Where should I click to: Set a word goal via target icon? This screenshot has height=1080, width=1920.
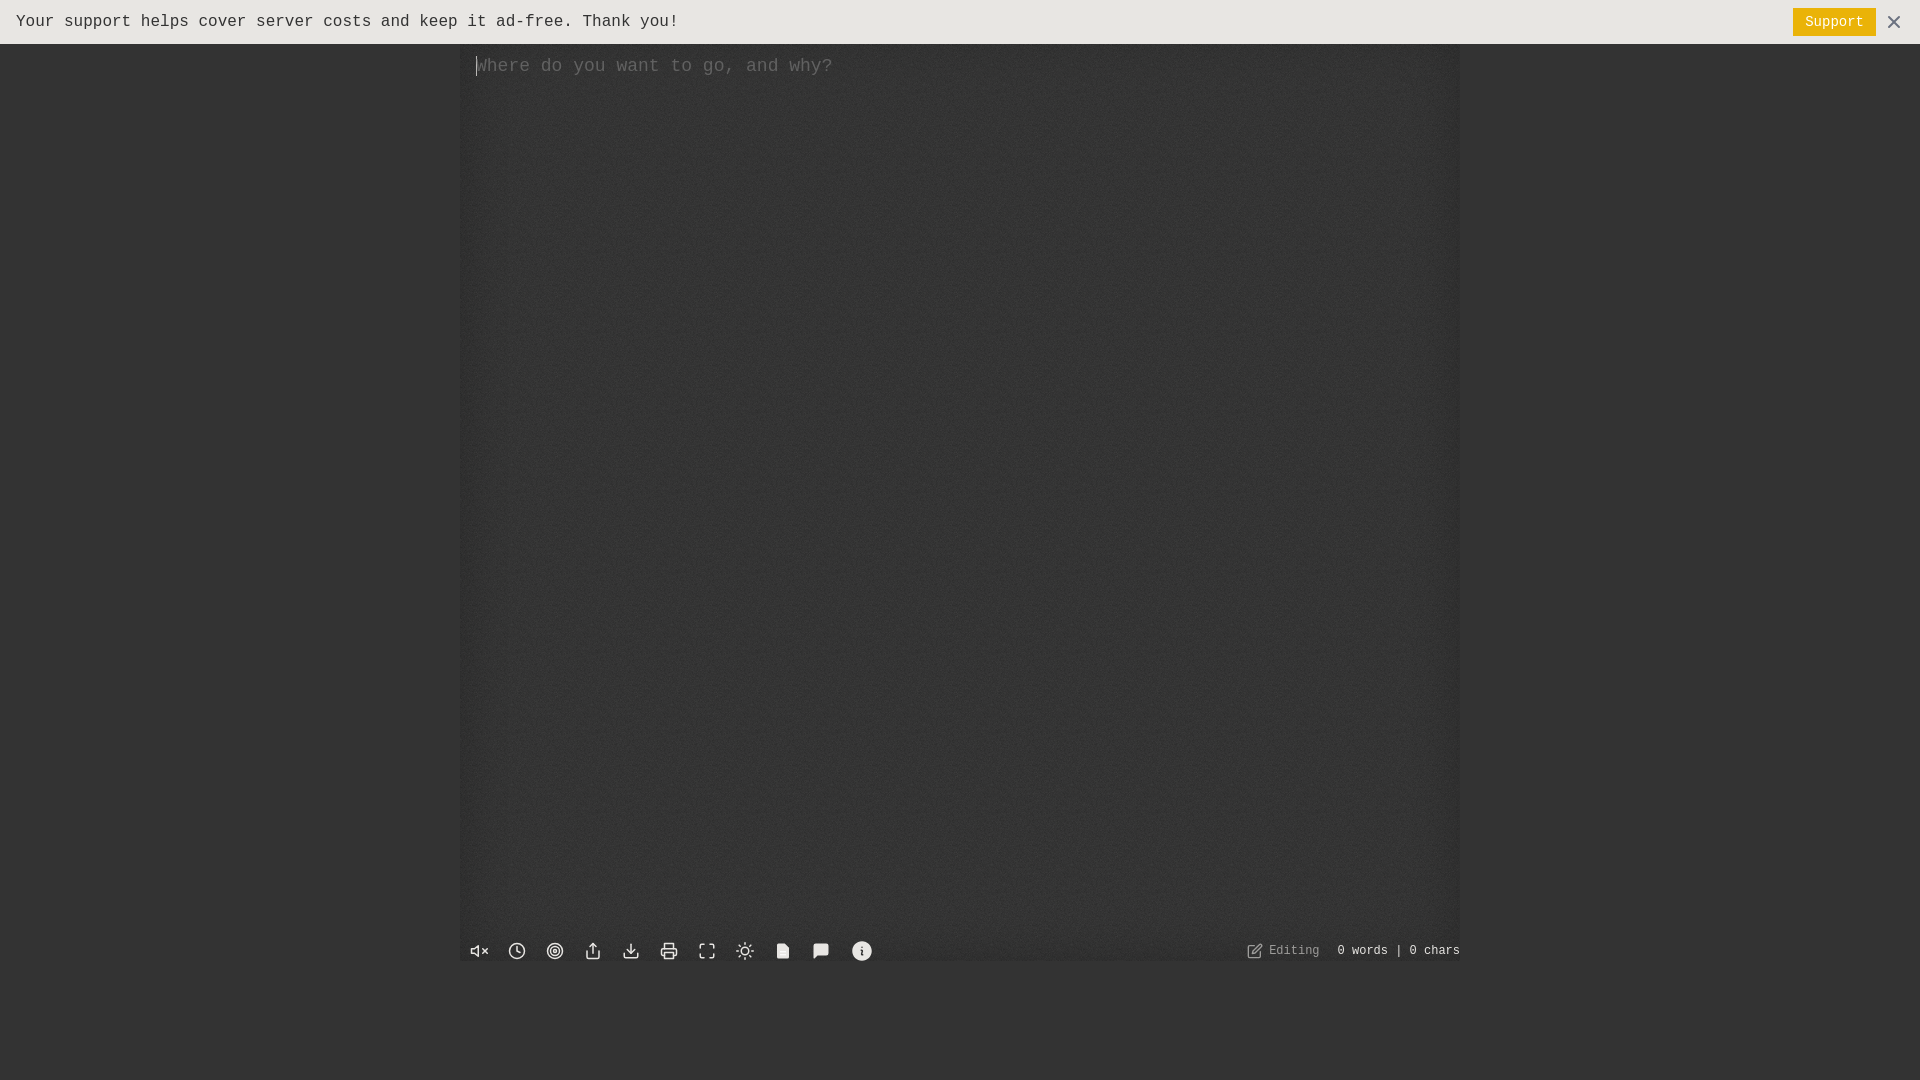tap(555, 951)
